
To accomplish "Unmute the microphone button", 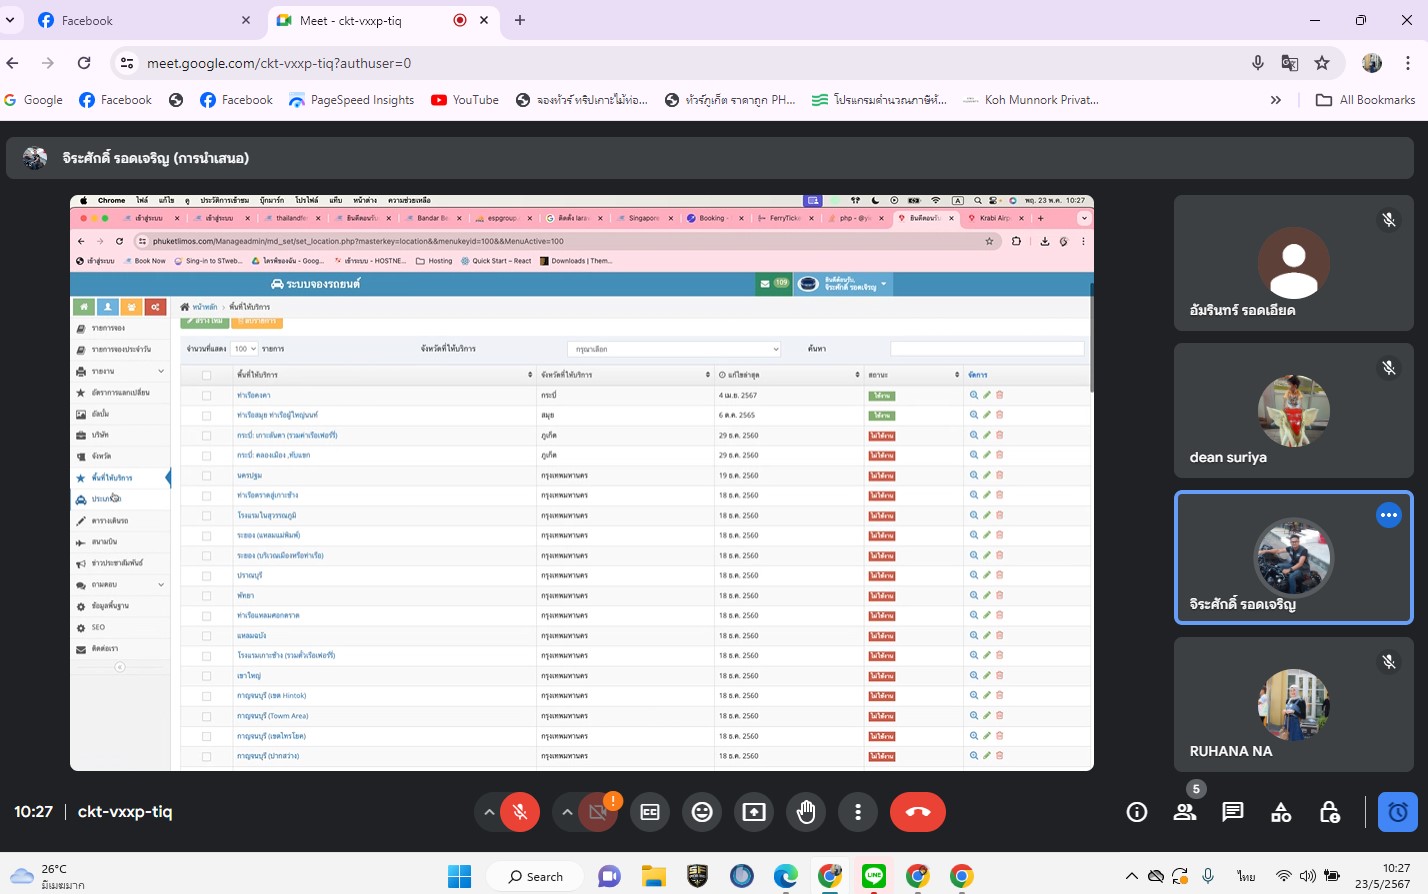I will pyautogui.click(x=520, y=812).
